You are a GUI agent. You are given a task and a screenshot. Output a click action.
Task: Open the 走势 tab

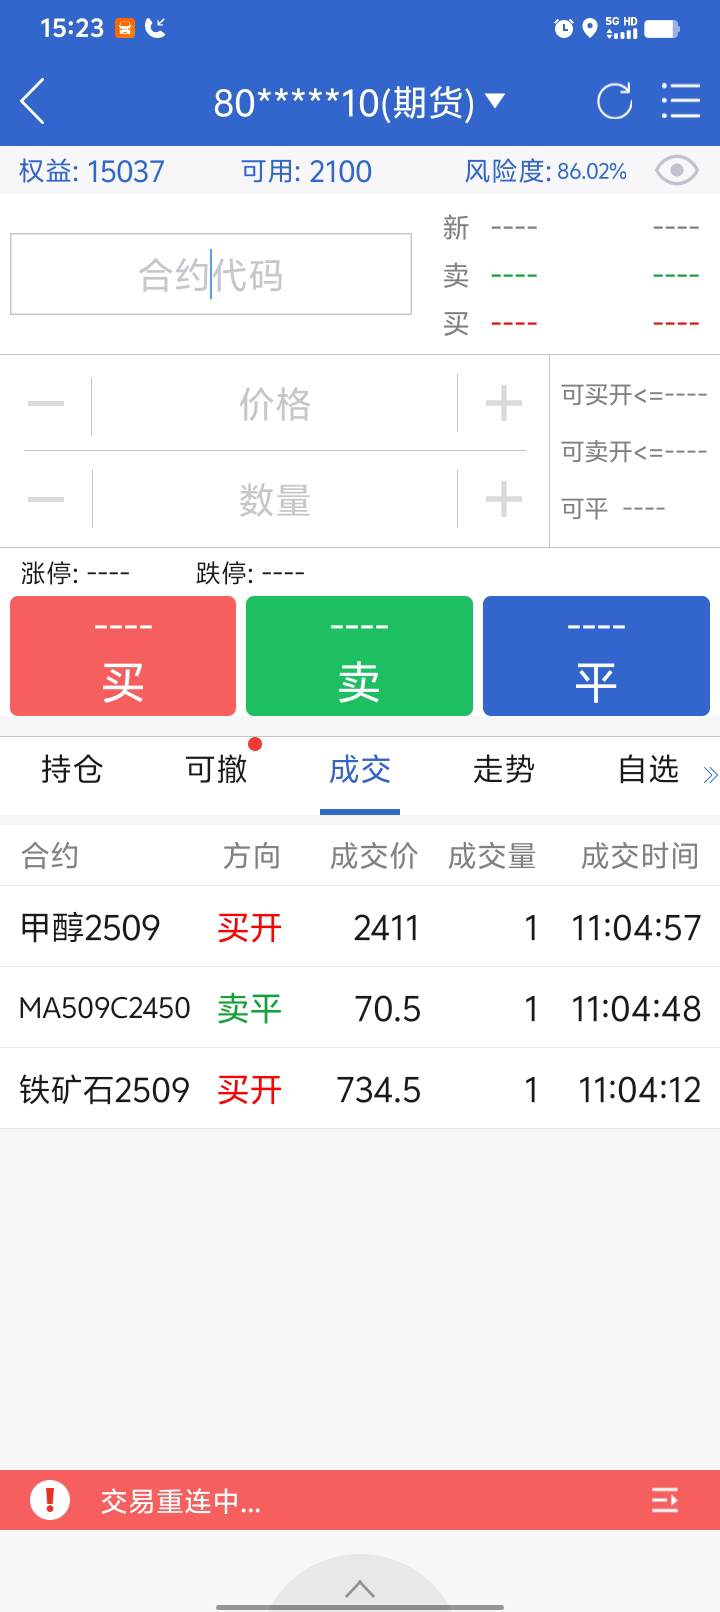tap(504, 770)
